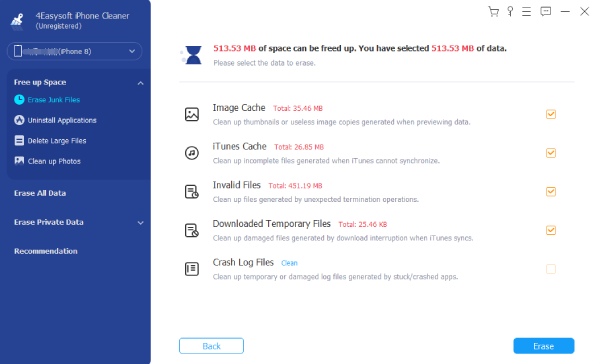The height and width of the screenshot is (364, 600).
Task: Open the hamburger menu icon
Action: [527, 11]
